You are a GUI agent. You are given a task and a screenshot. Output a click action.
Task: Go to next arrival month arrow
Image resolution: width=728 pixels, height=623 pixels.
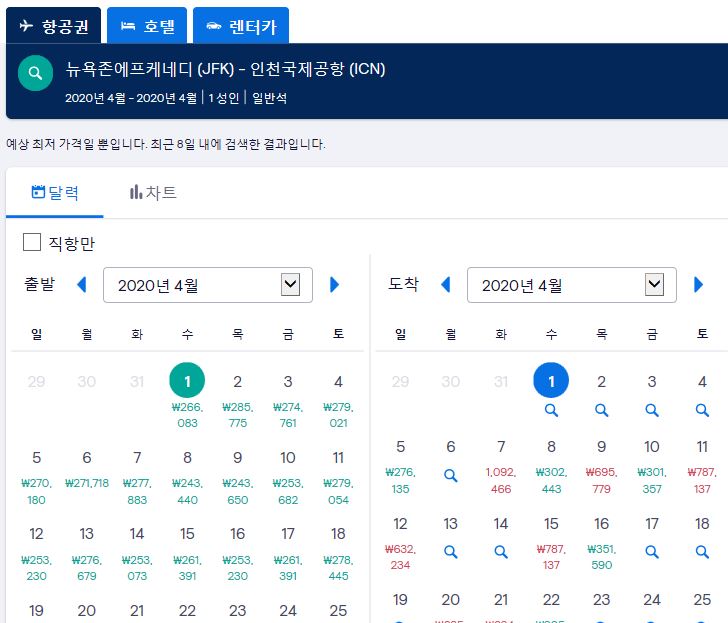pos(698,285)
